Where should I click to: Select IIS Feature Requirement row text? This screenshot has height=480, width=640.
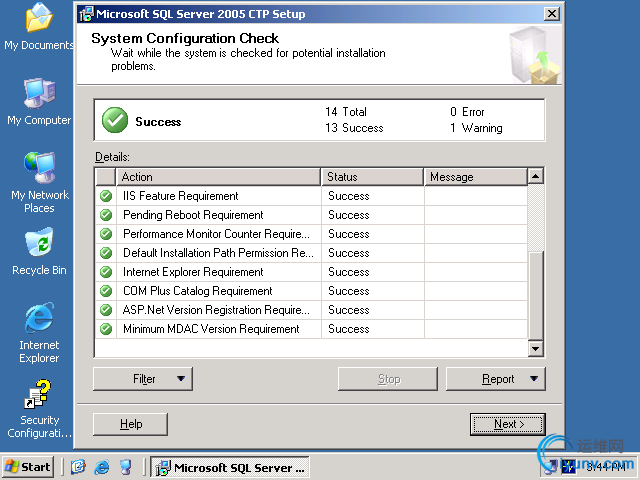pyautogui.click(x=180, y=196)
